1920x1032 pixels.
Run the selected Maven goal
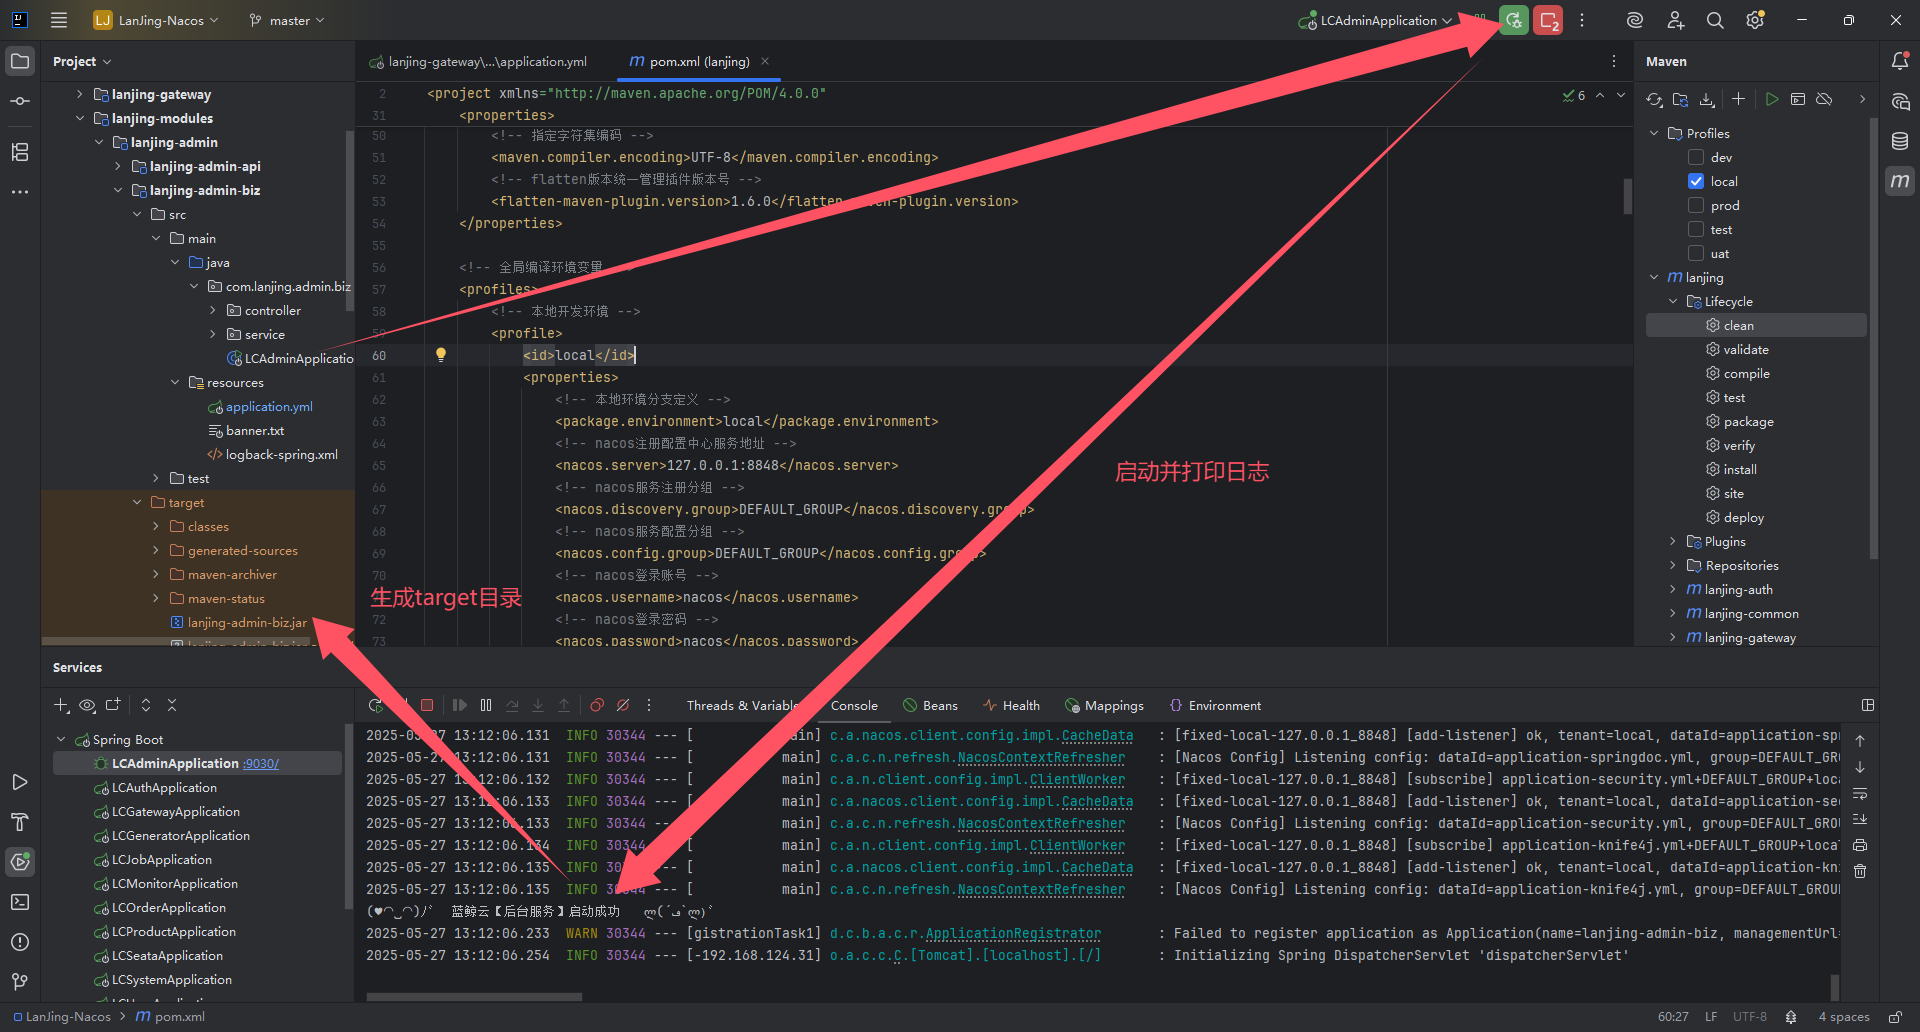[1772, 99]
